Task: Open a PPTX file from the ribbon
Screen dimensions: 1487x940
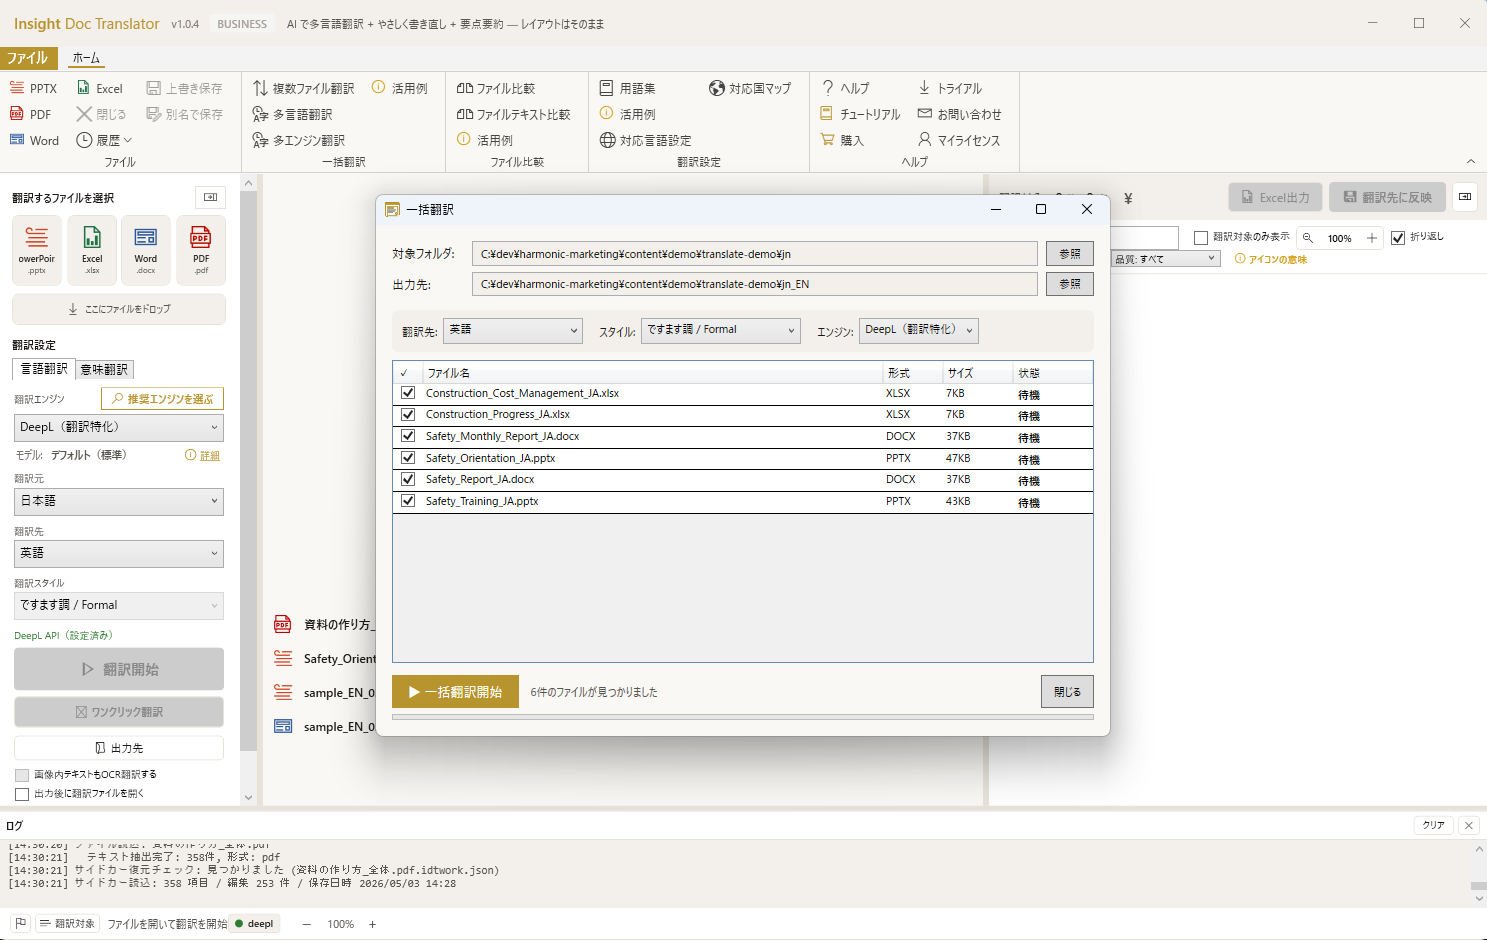Action: tap(33, 88)
